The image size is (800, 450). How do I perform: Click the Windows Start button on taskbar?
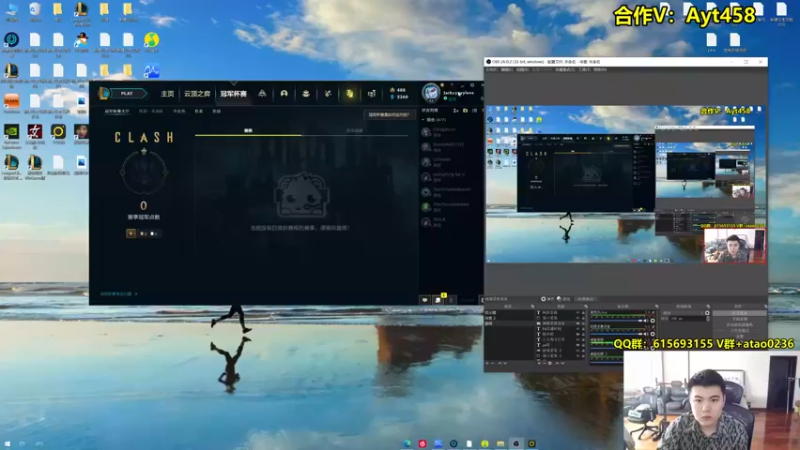point(7,444)
